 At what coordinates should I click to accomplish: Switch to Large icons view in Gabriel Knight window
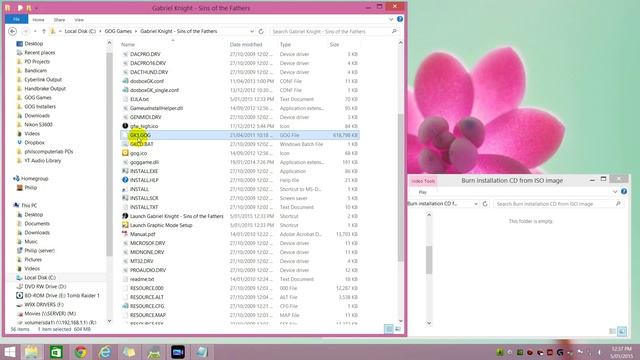tap(398, 329)
